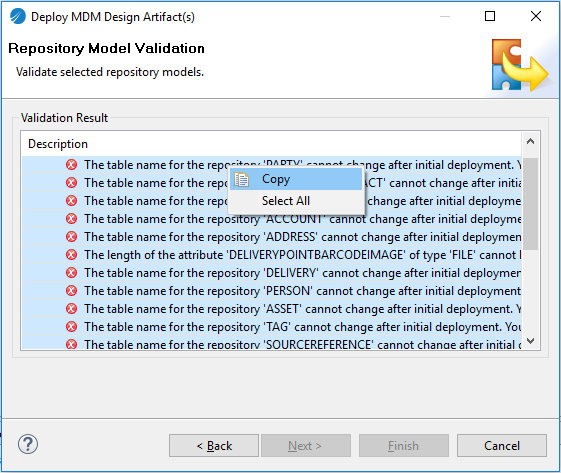The height and width of the screenshot is (473, 561).
Task: Select the 'DELIVERY' repository error row
Action: pyautogui.click(x=272, y=273)
